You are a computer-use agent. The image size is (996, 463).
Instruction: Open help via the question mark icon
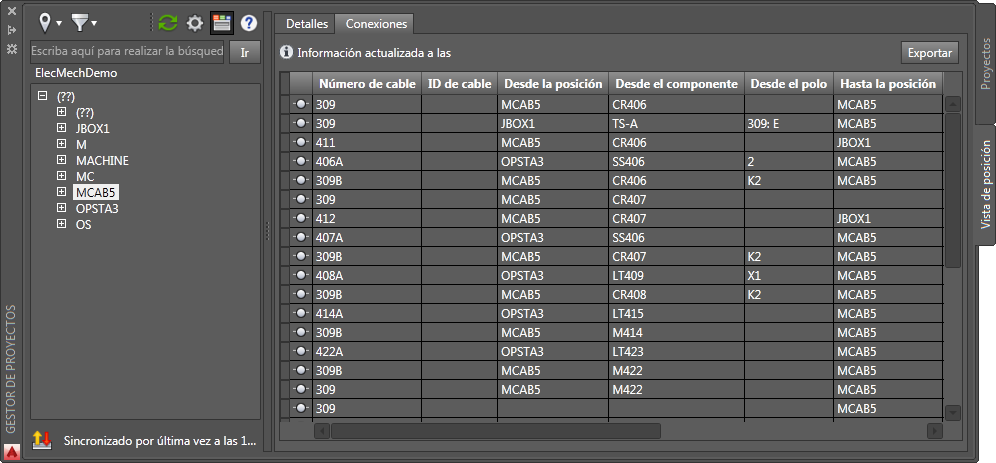pos(249,22)
